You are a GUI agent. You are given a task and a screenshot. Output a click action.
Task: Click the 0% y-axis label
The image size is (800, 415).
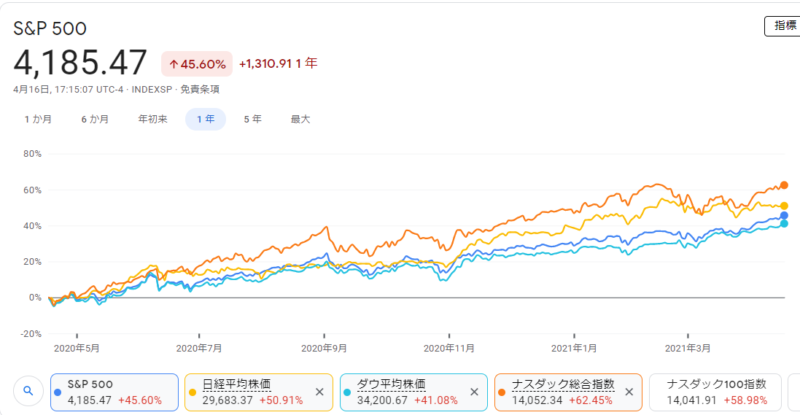tap(35, 297)
